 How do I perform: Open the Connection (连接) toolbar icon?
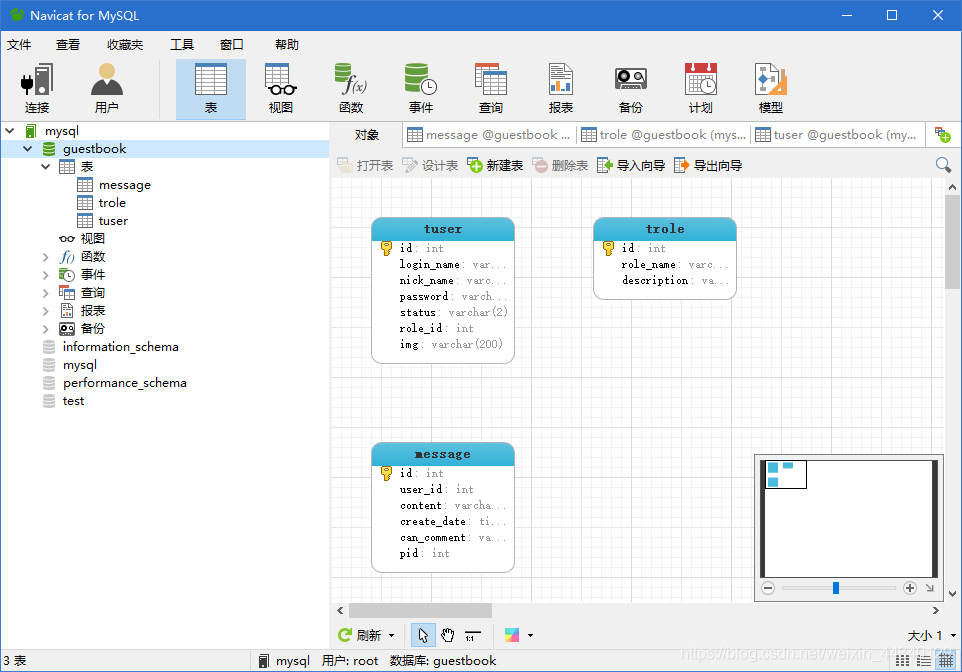37,88
